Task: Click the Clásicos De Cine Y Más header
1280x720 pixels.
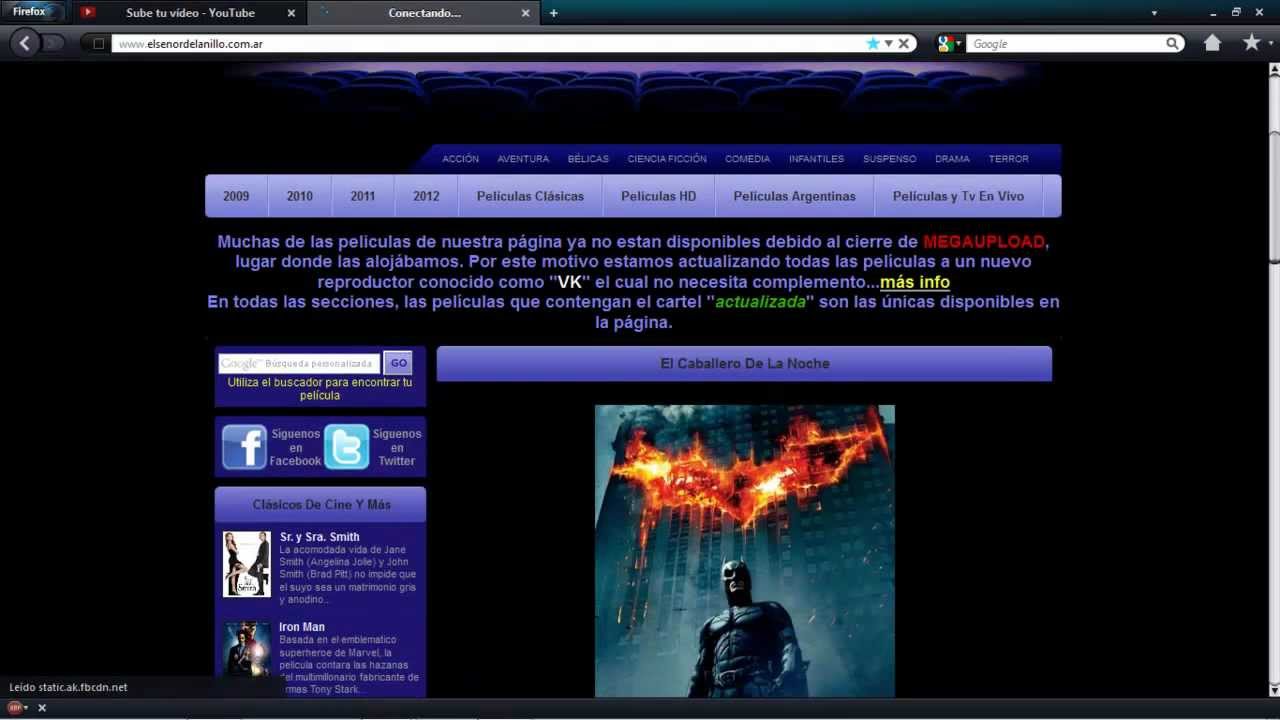Action: pyautogui.click(x=321, y=504)
